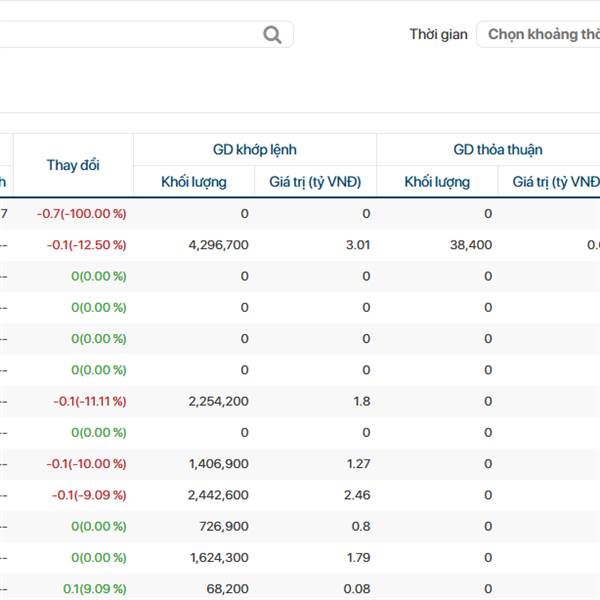Select the 1.27 value cell
Screen dimensions: 600x600
pos(356,463)
